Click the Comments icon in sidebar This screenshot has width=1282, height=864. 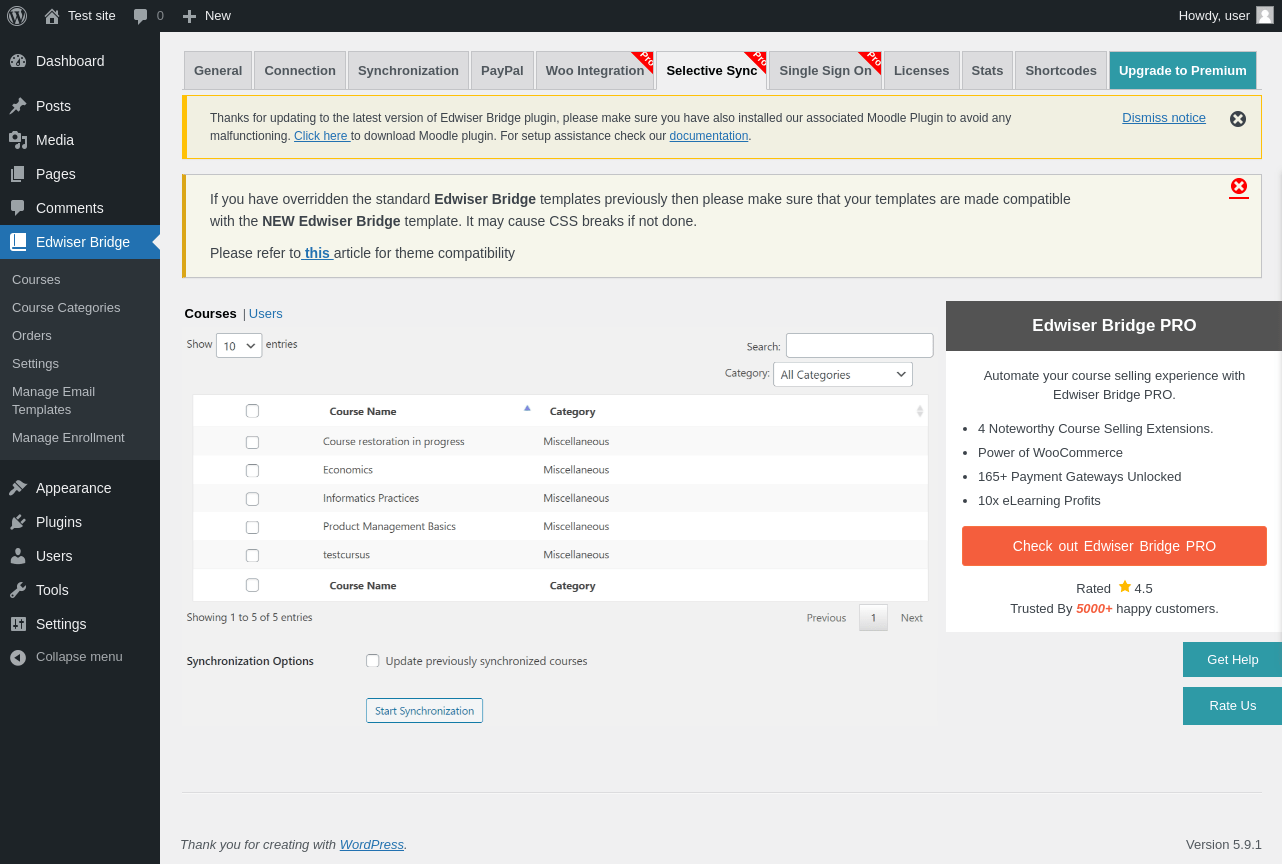coord(18,208)
